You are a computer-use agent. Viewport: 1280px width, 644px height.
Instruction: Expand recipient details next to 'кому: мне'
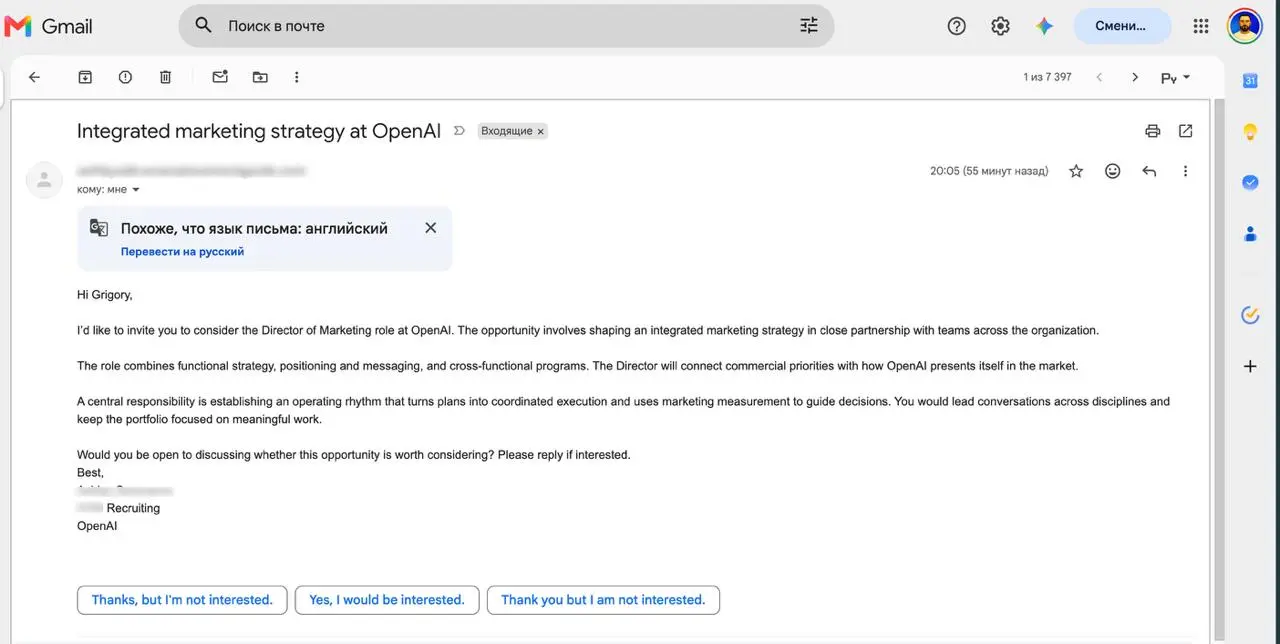(x=136, y=189)
